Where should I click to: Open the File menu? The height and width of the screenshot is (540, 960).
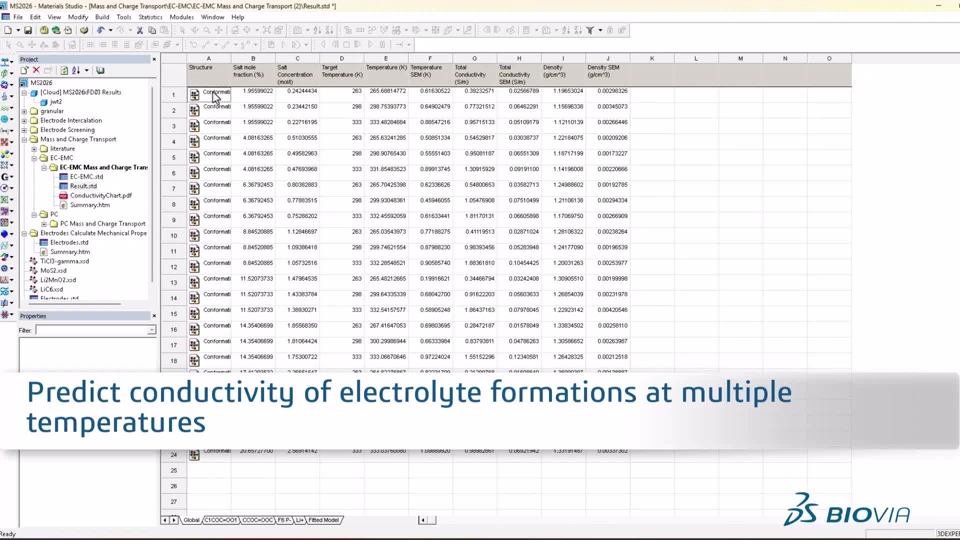(x=18, y=17)
